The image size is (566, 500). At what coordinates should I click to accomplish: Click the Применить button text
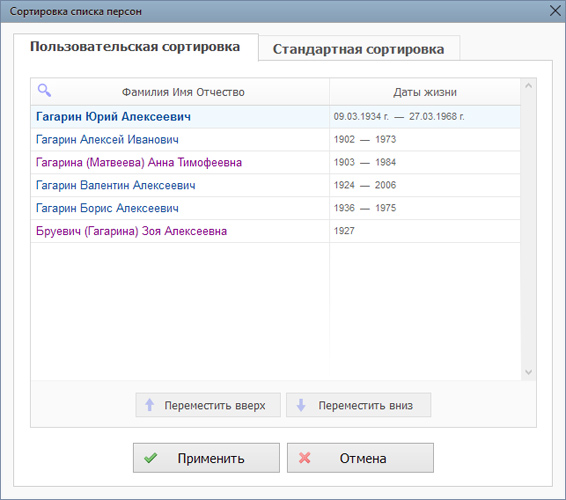211,458
